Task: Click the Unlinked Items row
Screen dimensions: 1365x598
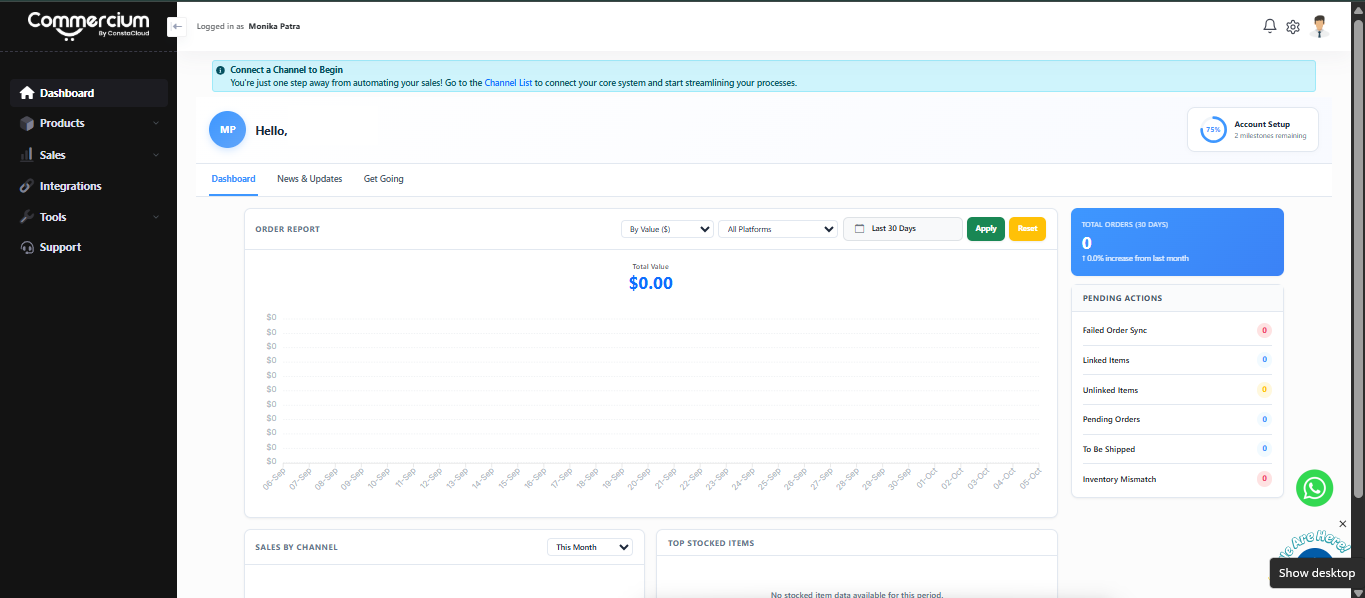Action: pyautogui.click(x=1177, y=390)
